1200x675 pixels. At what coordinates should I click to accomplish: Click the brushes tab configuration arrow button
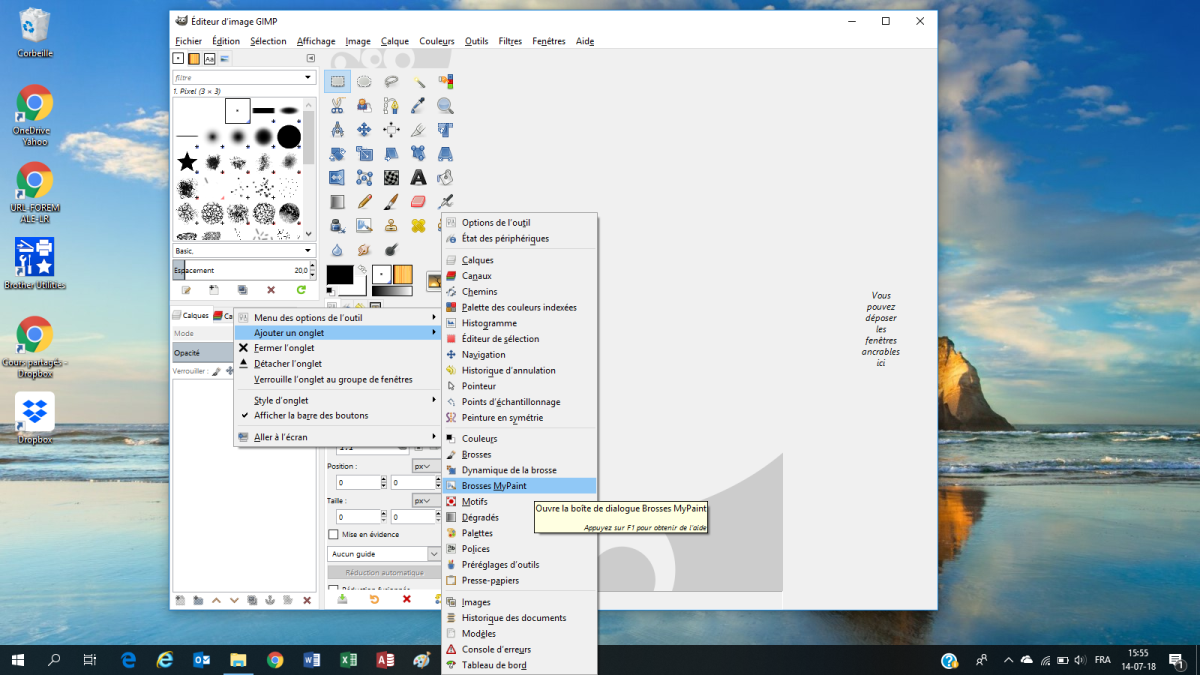pos(310,58)
